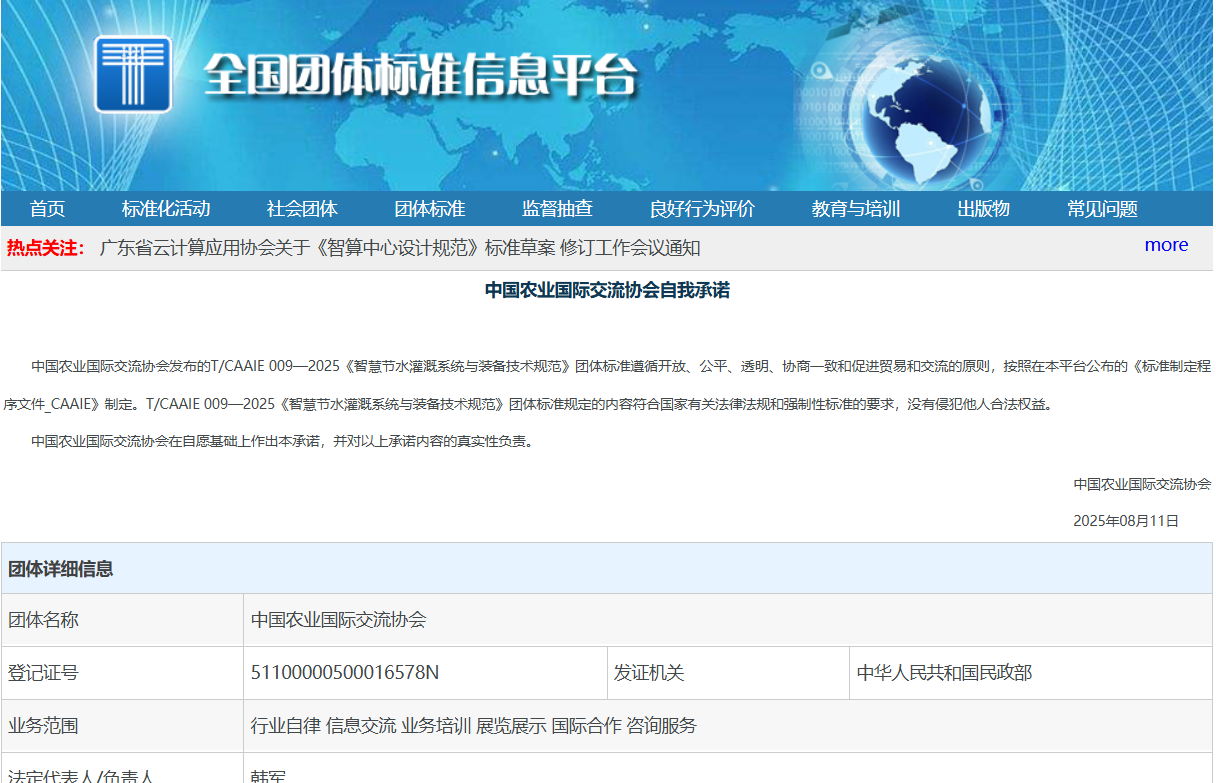Image resolution: width=1216 pixels, height=783 pixels.
Task: Select 社会团体 navigation item
Action: 302,209
